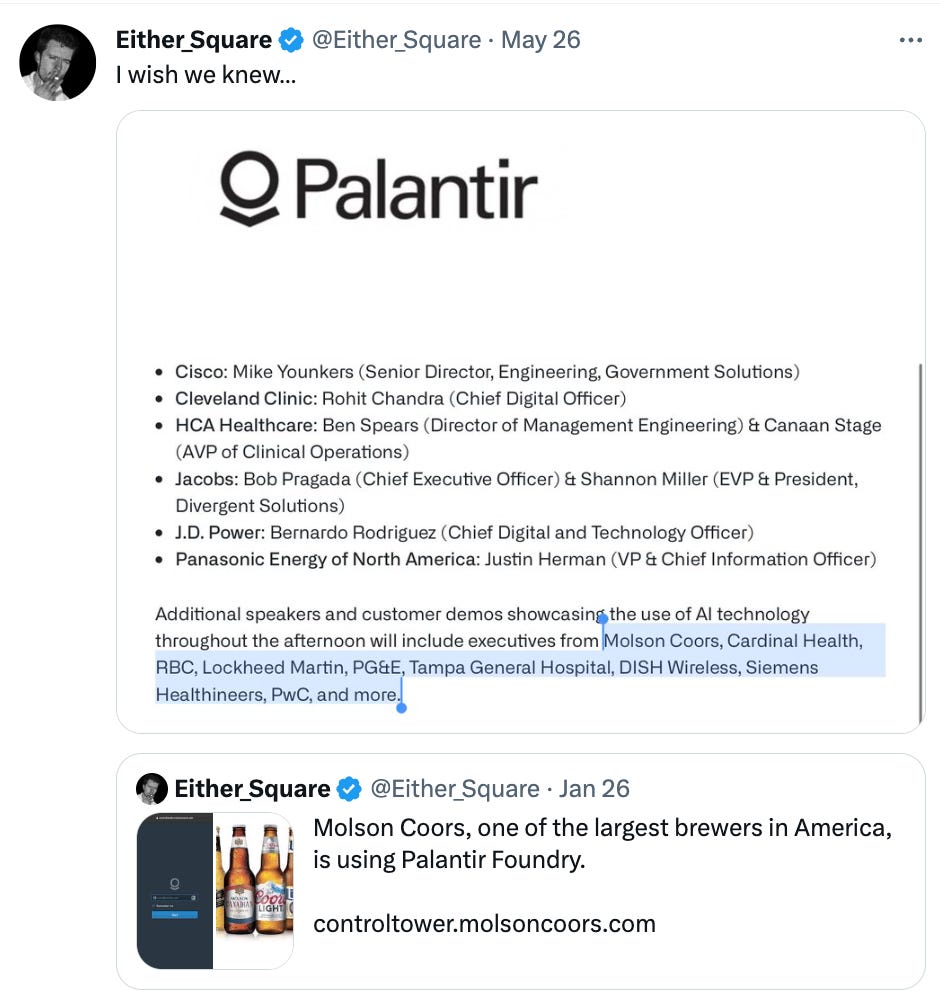The image size is (940, 1002).
Task: Click the text I wish we knew
Action: [206, 74]
